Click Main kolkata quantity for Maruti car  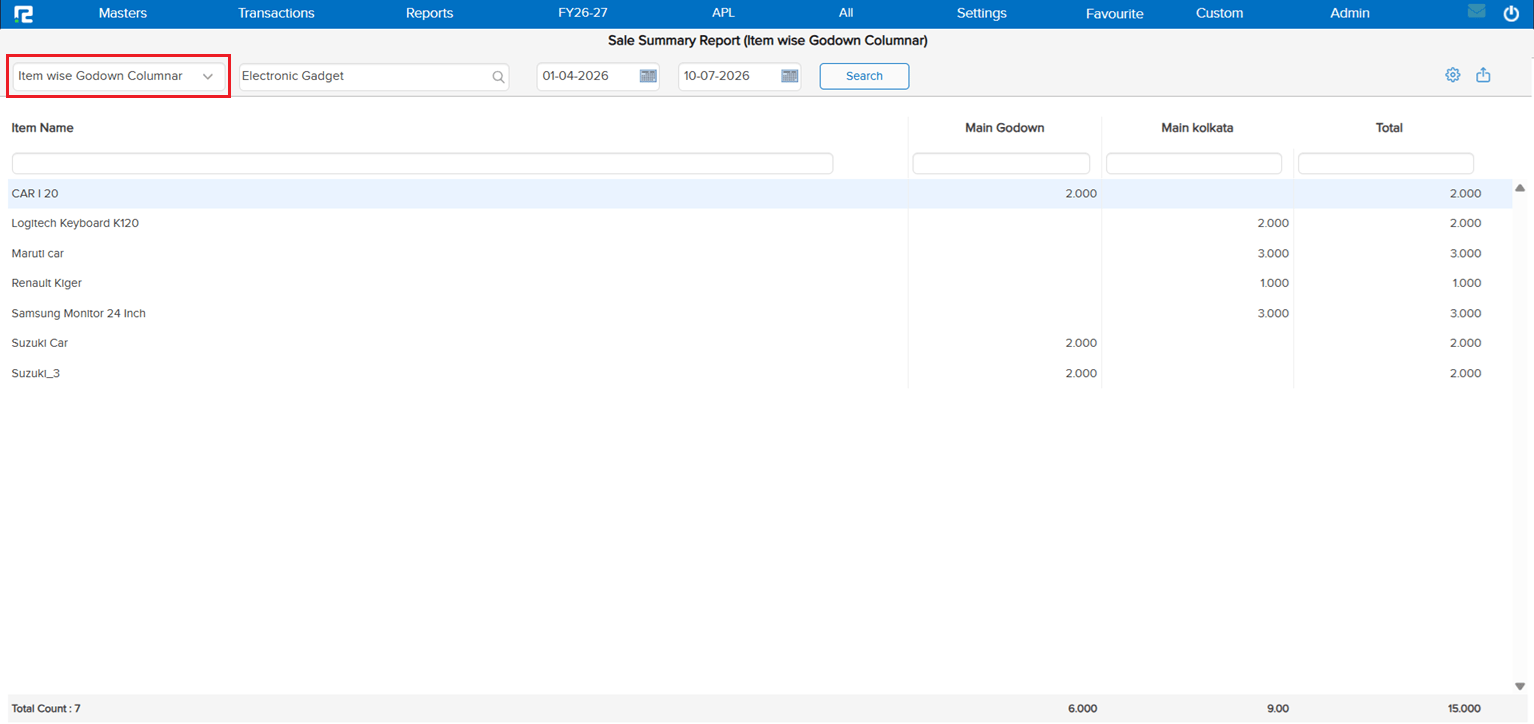pos(1273,253)
